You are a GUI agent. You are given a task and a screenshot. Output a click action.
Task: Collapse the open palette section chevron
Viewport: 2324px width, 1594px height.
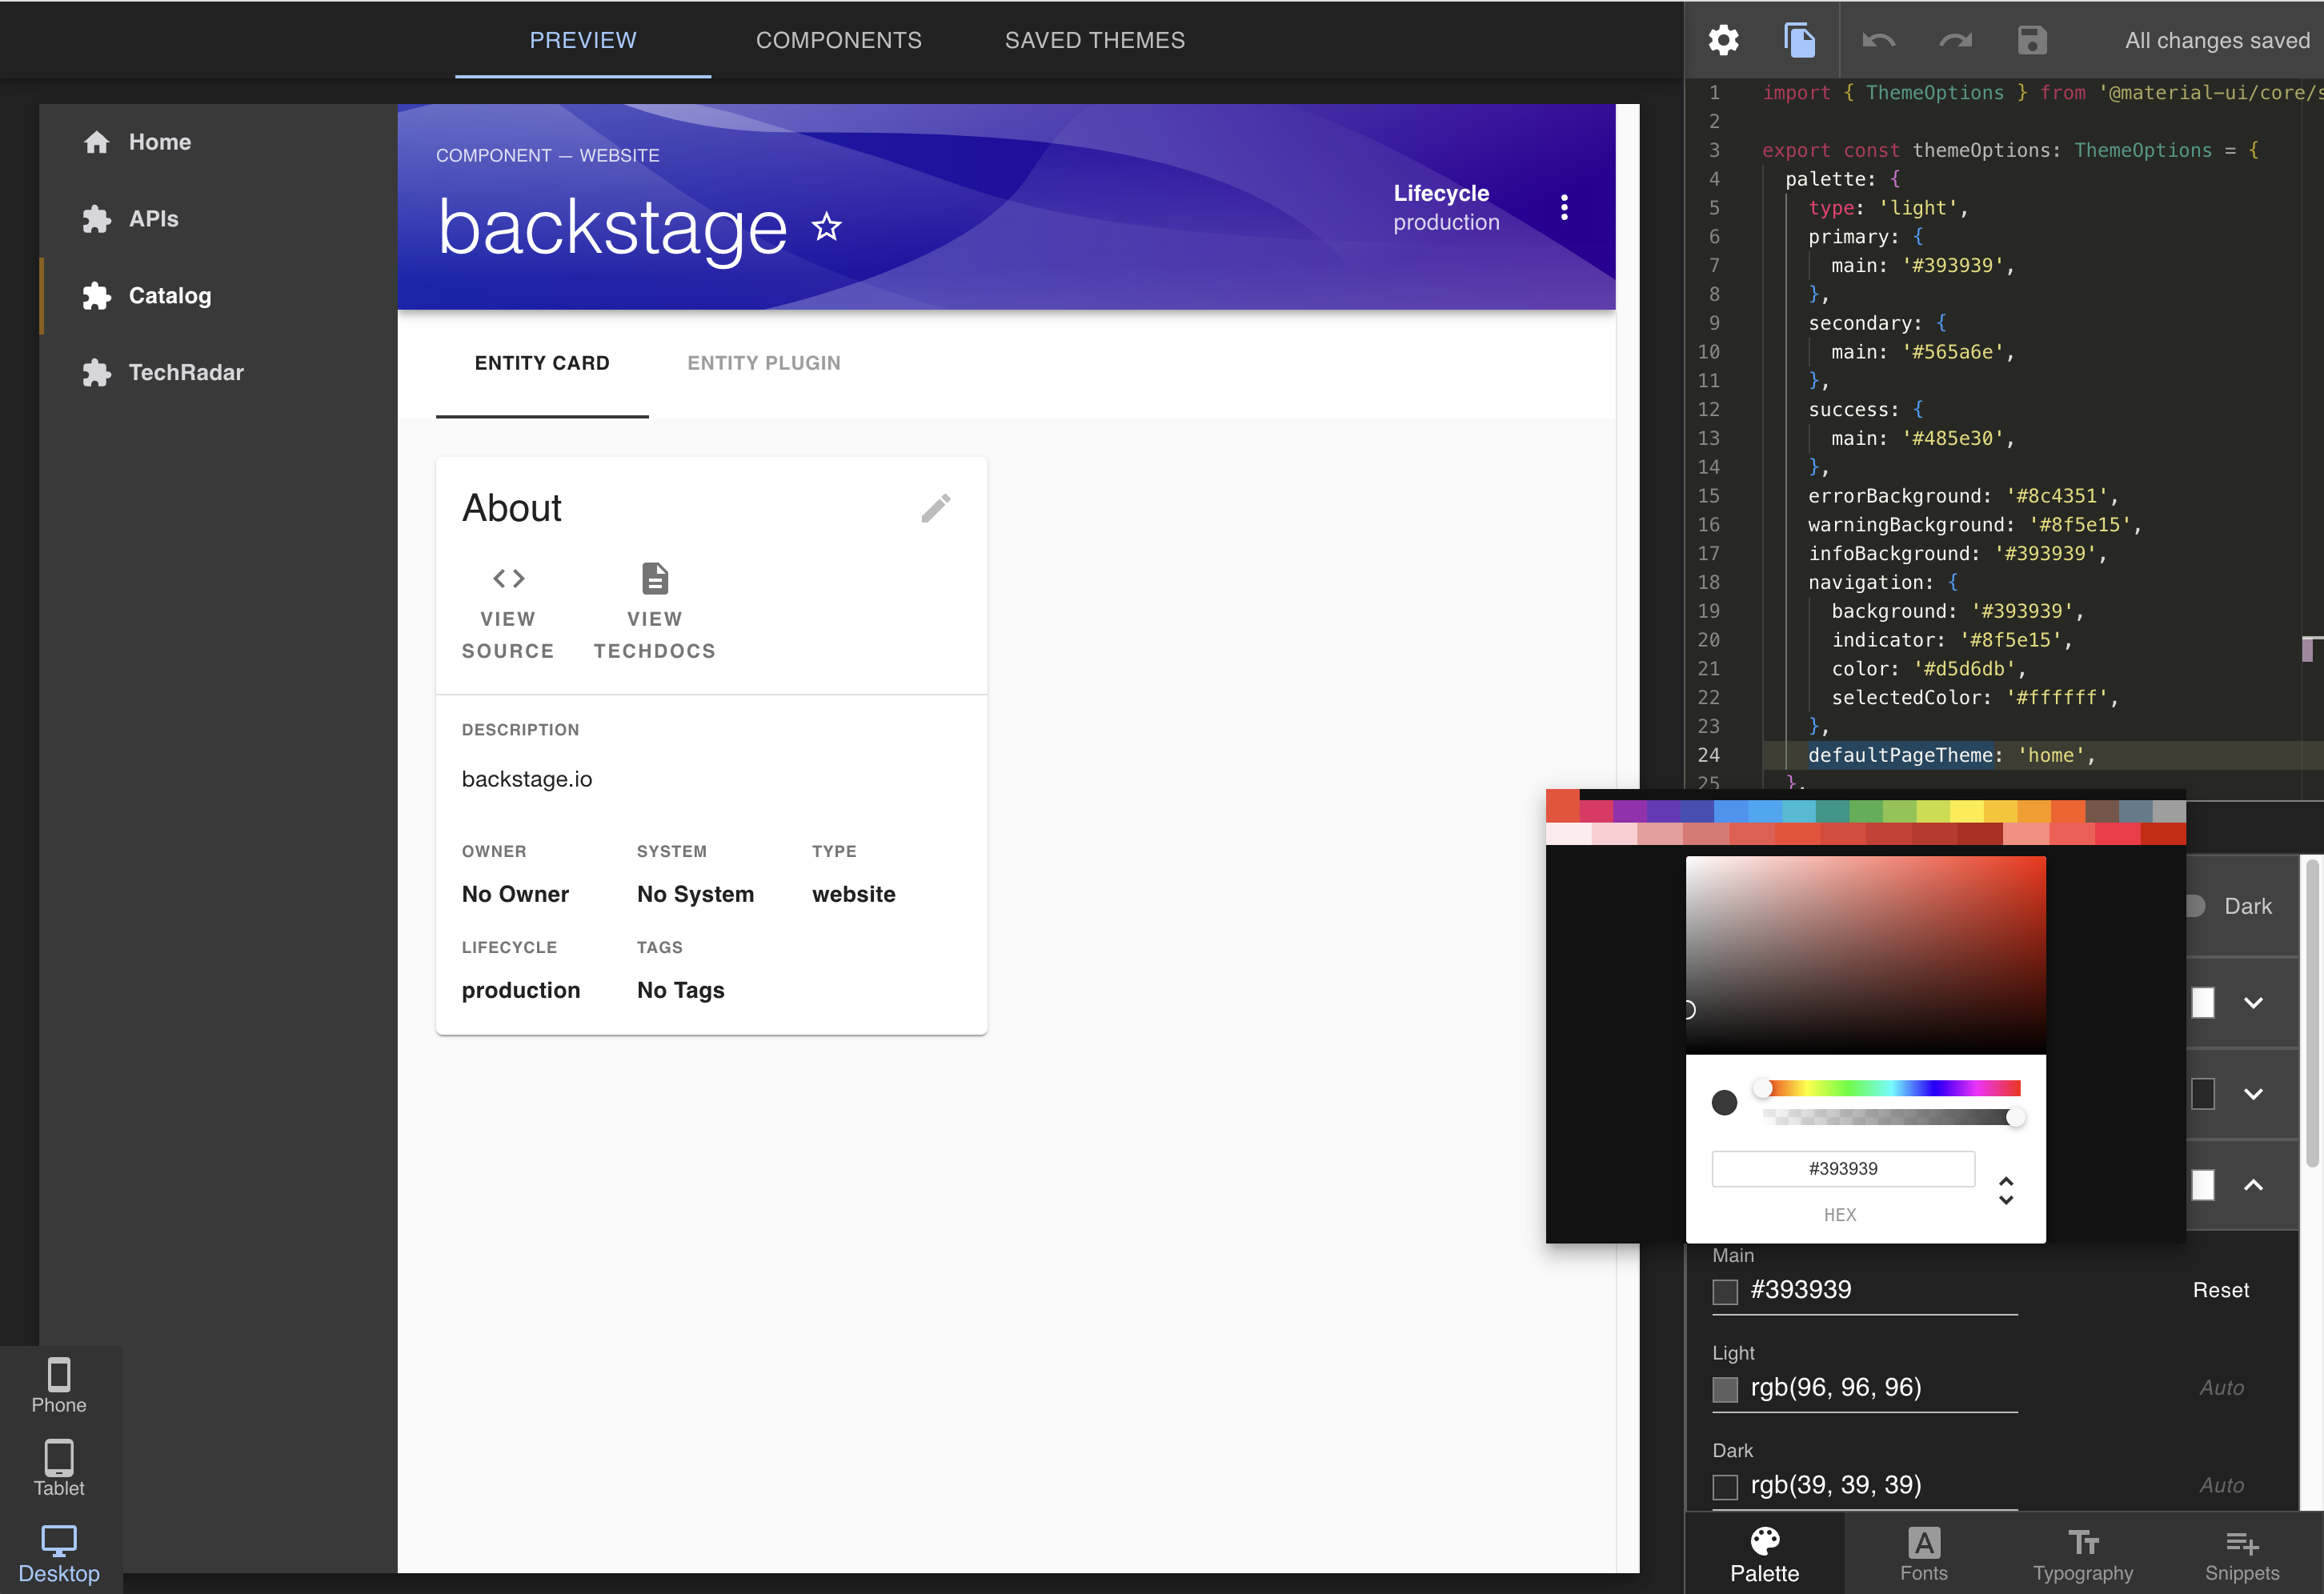(x=2253, y=1185)
